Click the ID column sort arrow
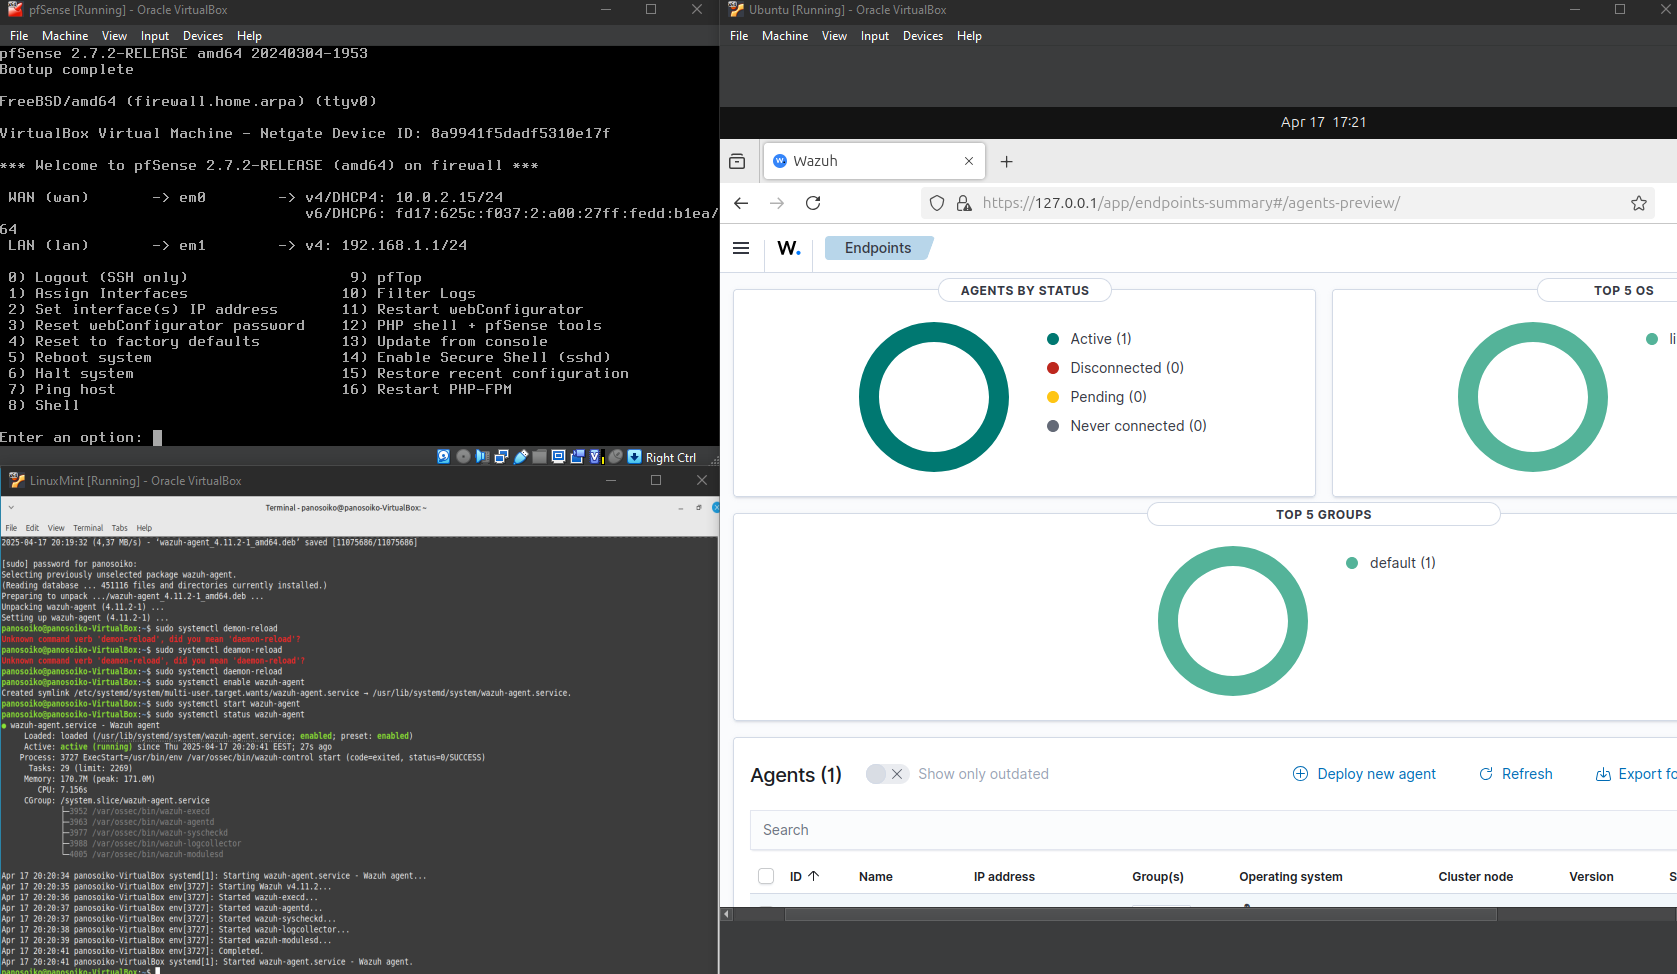This screenshot has height=974, width=1677. click(814, 876)
